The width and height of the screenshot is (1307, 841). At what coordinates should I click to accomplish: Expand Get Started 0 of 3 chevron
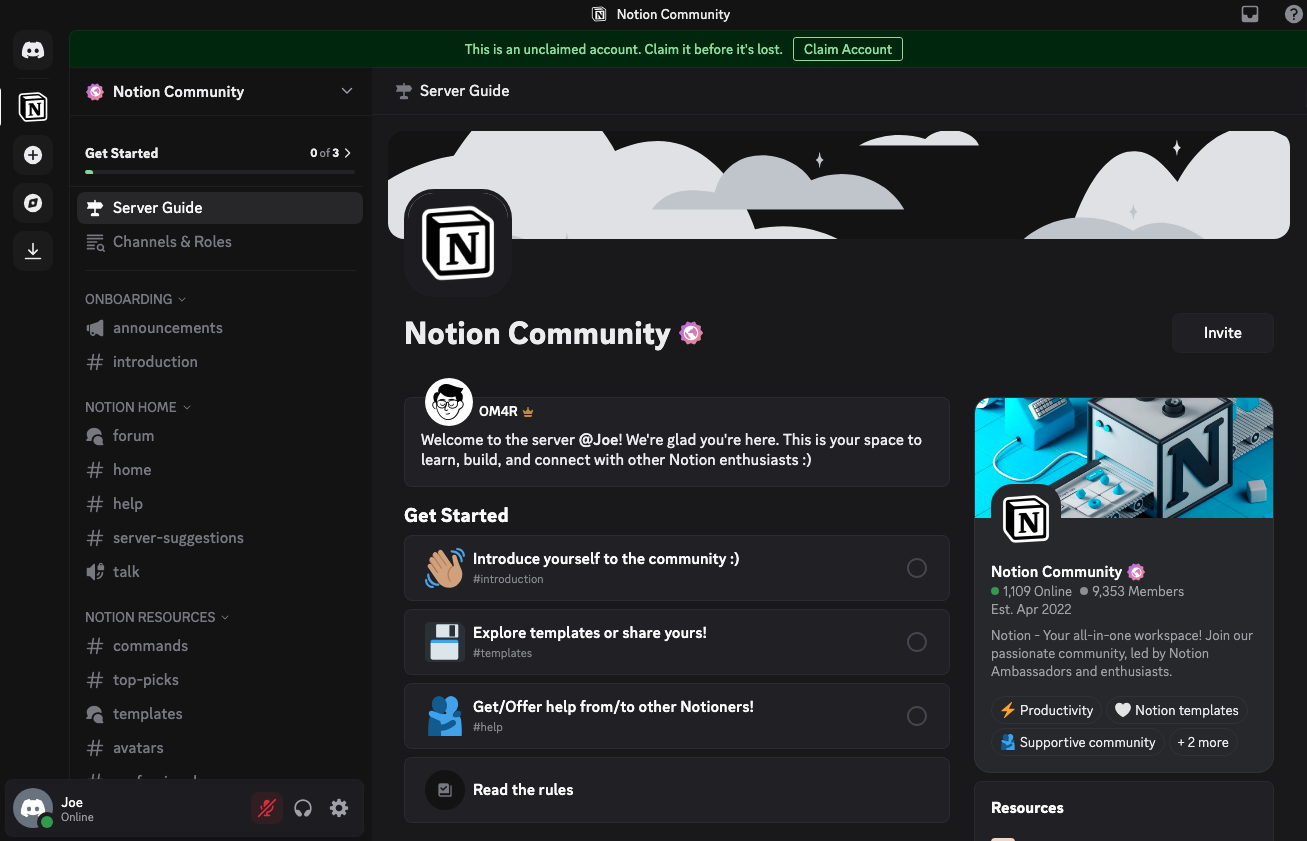point(348,153)
